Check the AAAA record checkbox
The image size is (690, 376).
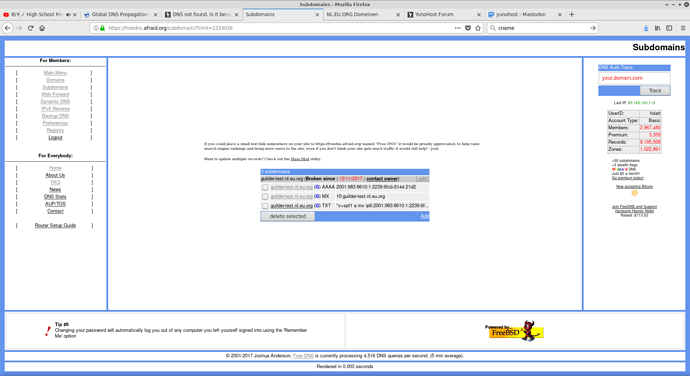click(x=265, y=187)
